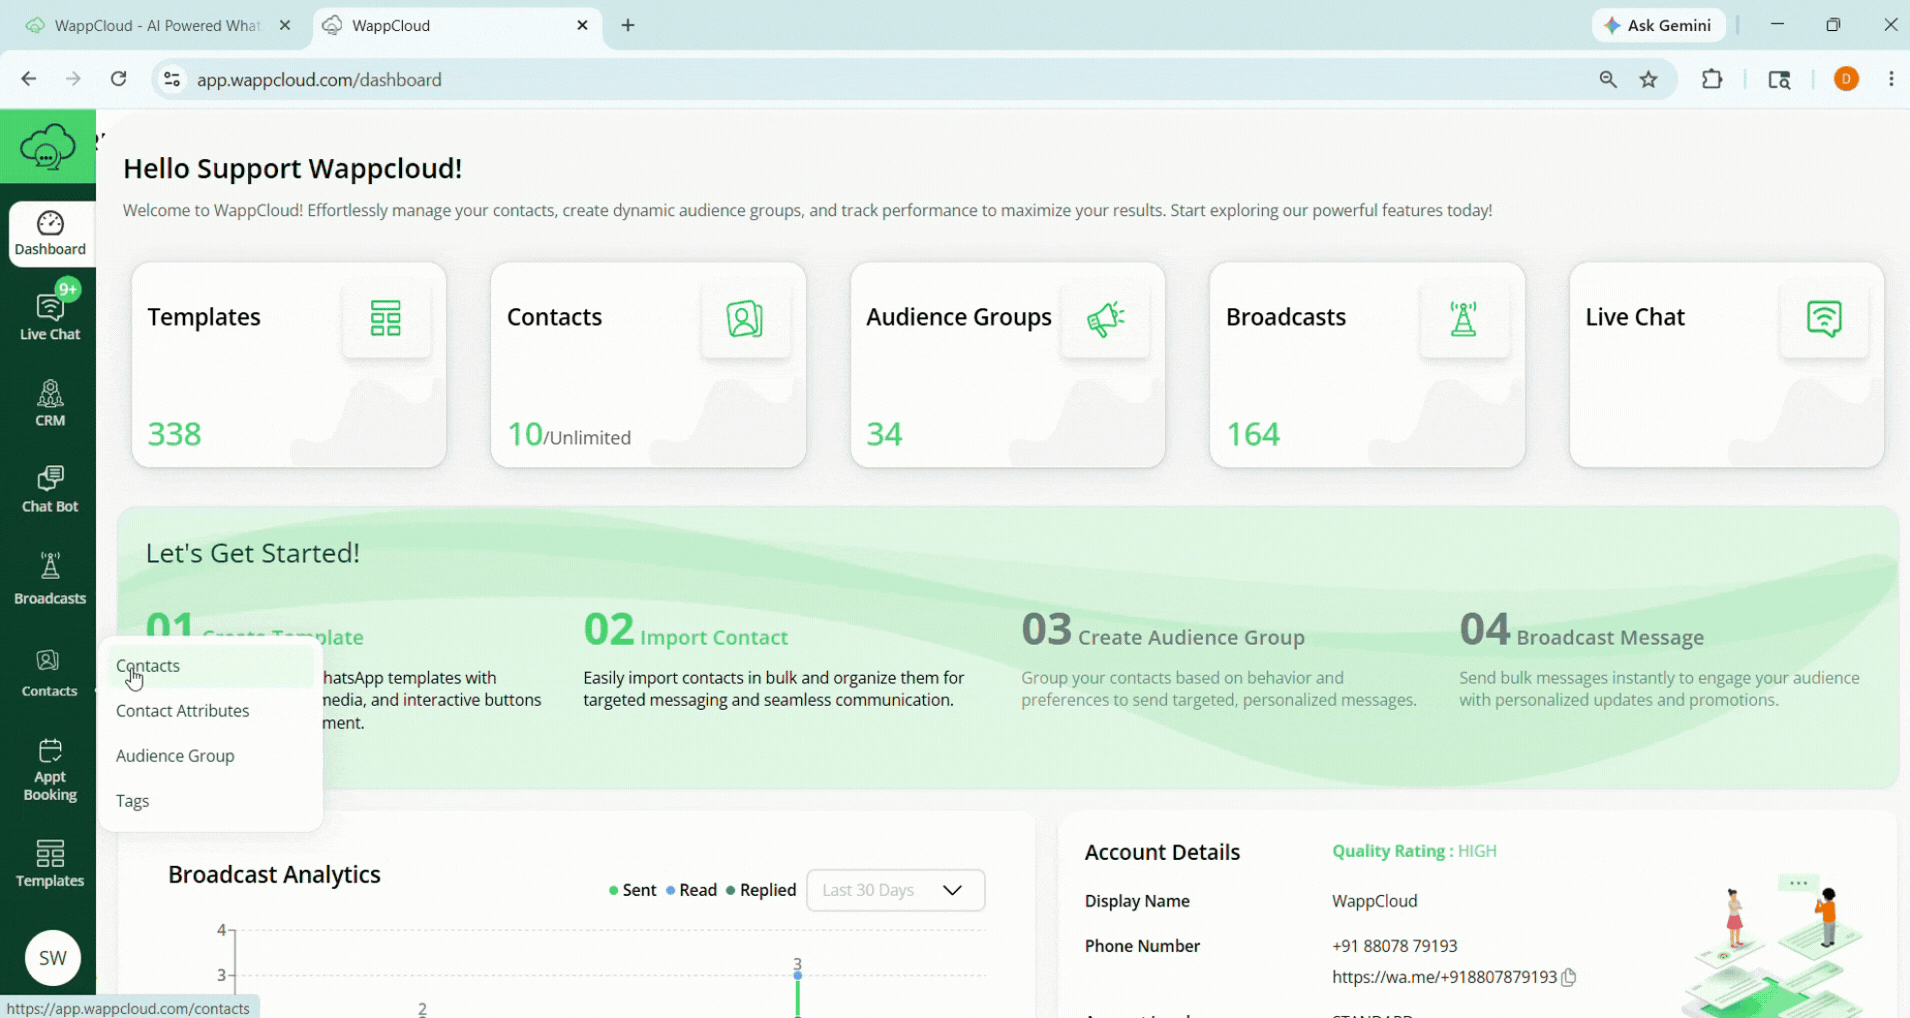Click the https://wa.me/+918807879193 link
Image resolution: width=1910 pixels, height=1018 pixels.
pos(1444,977)
